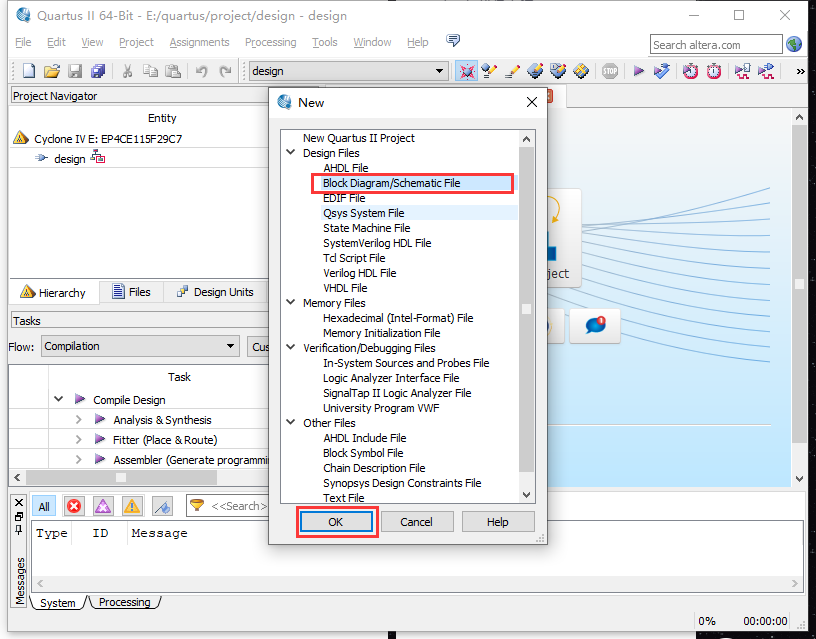This screenshot has width=816, height=639.
Task: Click the feedback speech bubble icon in menu bar
Action: tap(453, 40)
